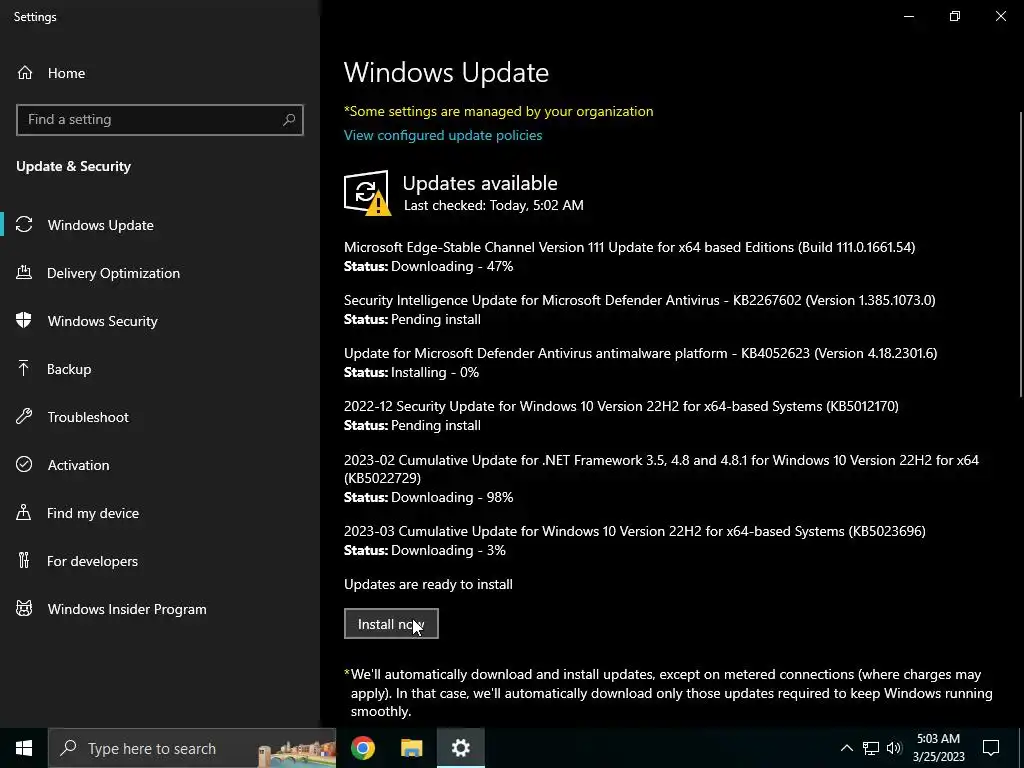Viewport: 1024px width, 768px height.
Task: Click the Status: Installing - 0% line
Action: [x=411, y=372]
